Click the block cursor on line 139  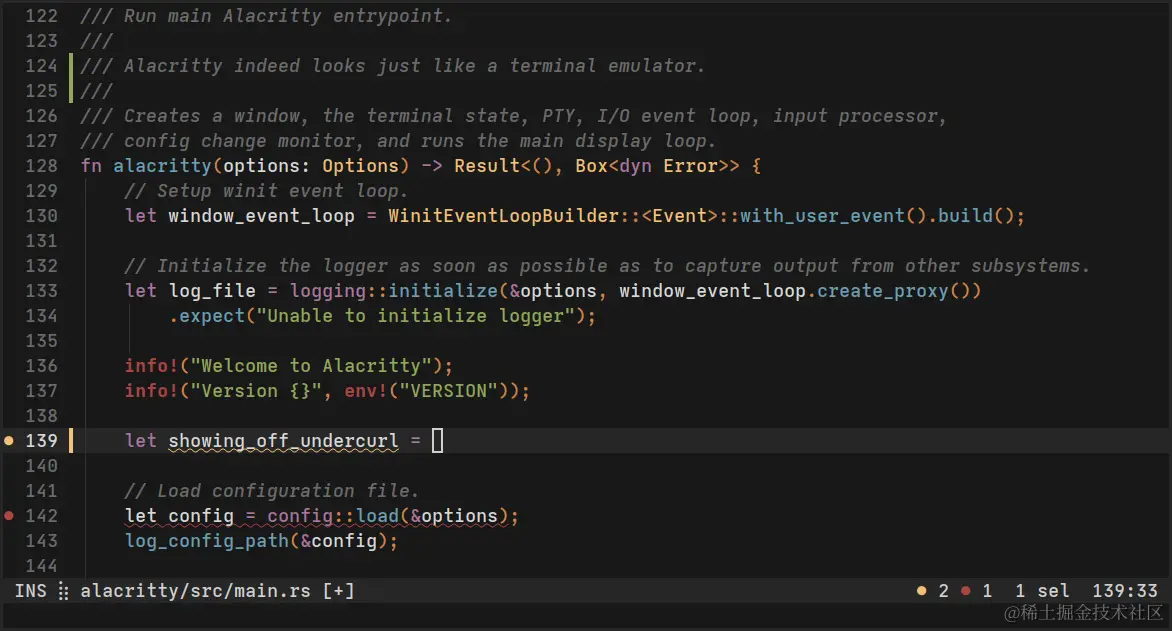click(437, 440)
